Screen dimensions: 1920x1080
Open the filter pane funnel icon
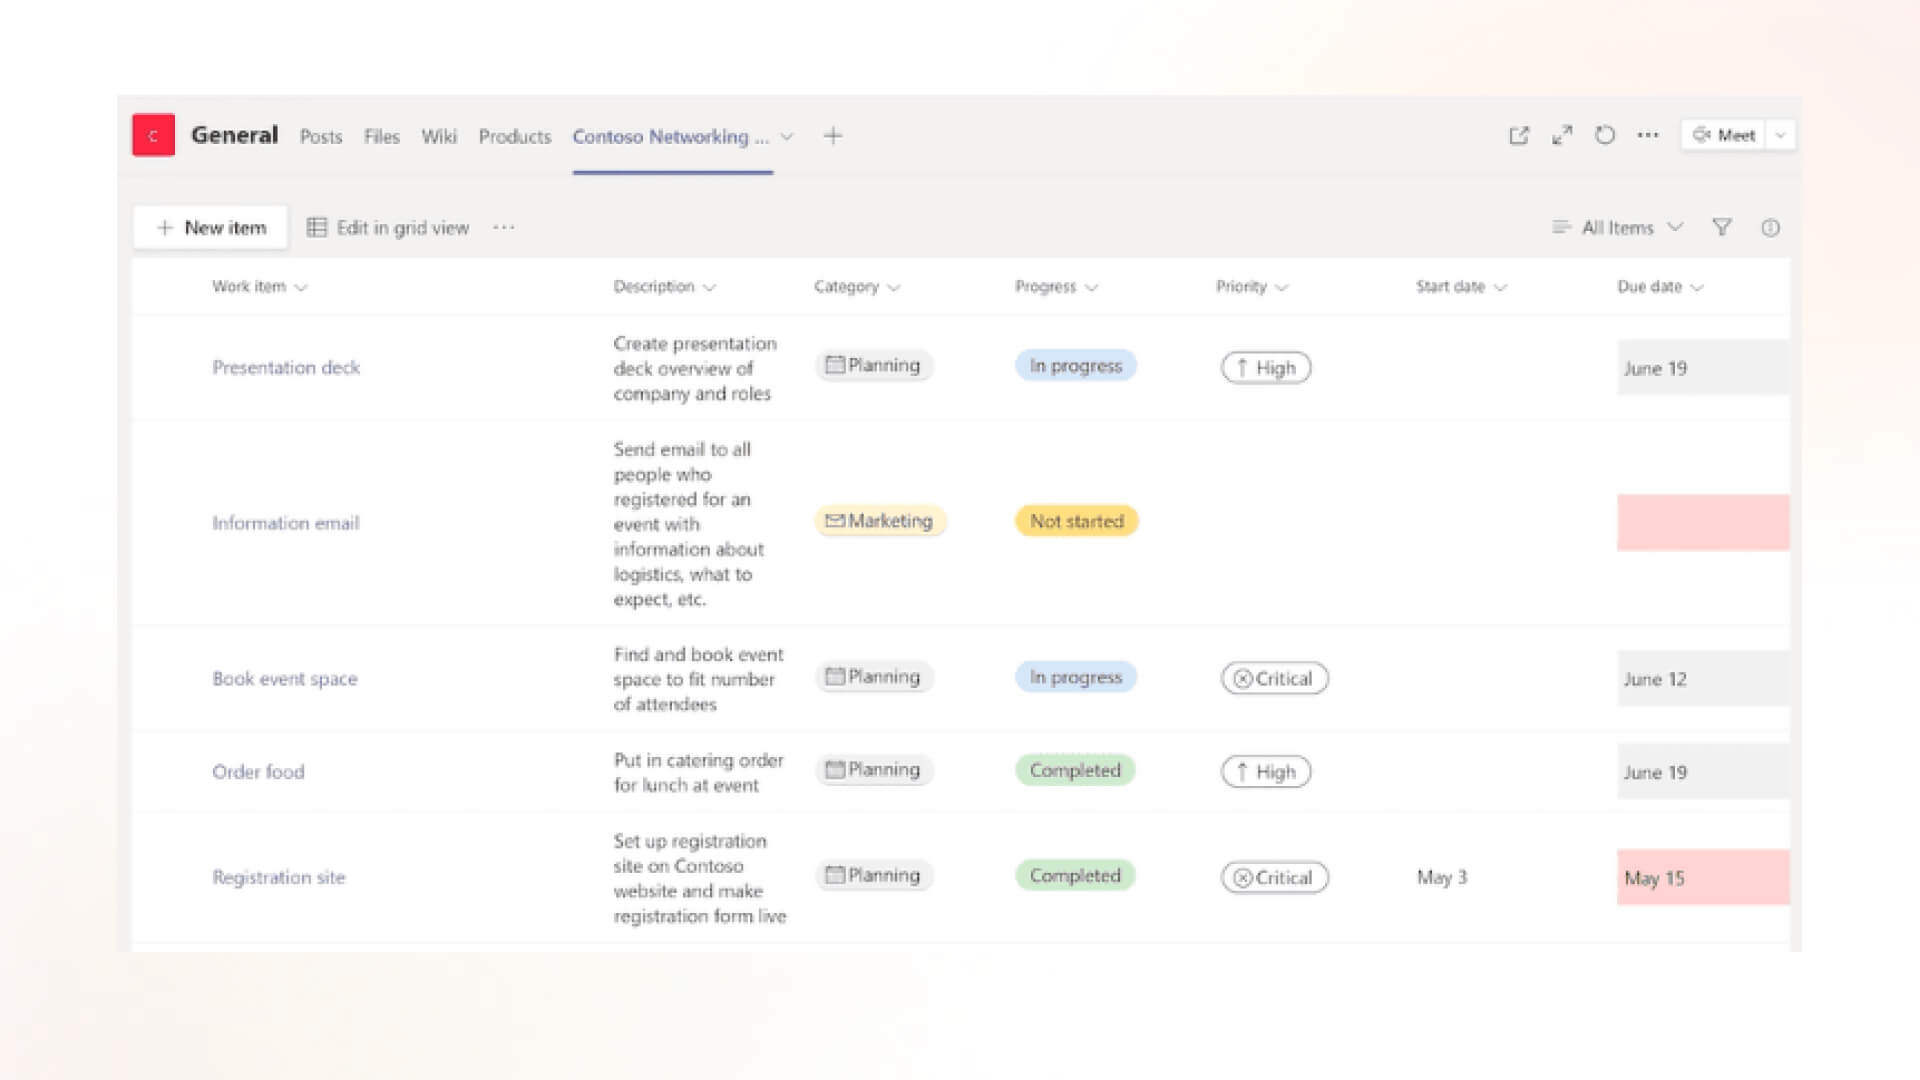1722,228
